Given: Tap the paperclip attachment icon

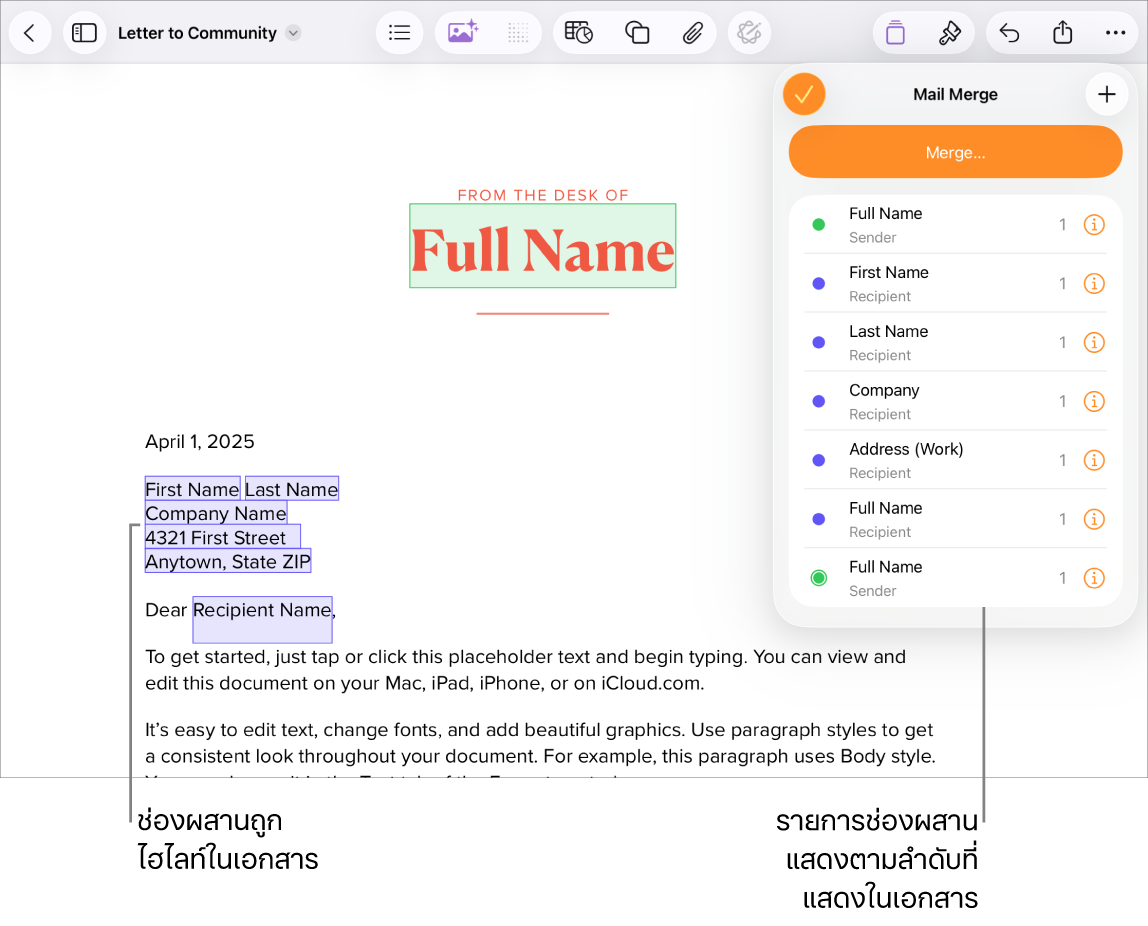Looking at the screenshot, I should [693, 33].
